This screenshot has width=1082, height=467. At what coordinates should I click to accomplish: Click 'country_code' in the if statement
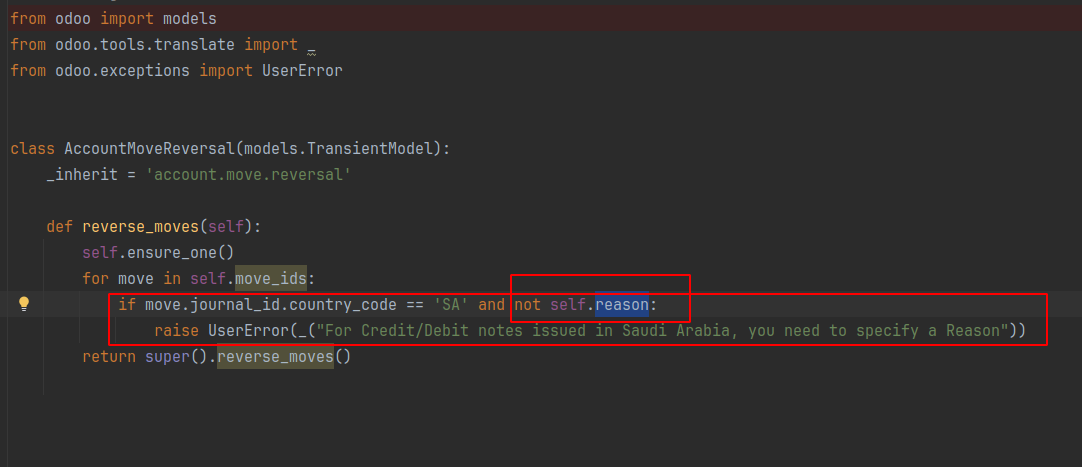(344, 304)
